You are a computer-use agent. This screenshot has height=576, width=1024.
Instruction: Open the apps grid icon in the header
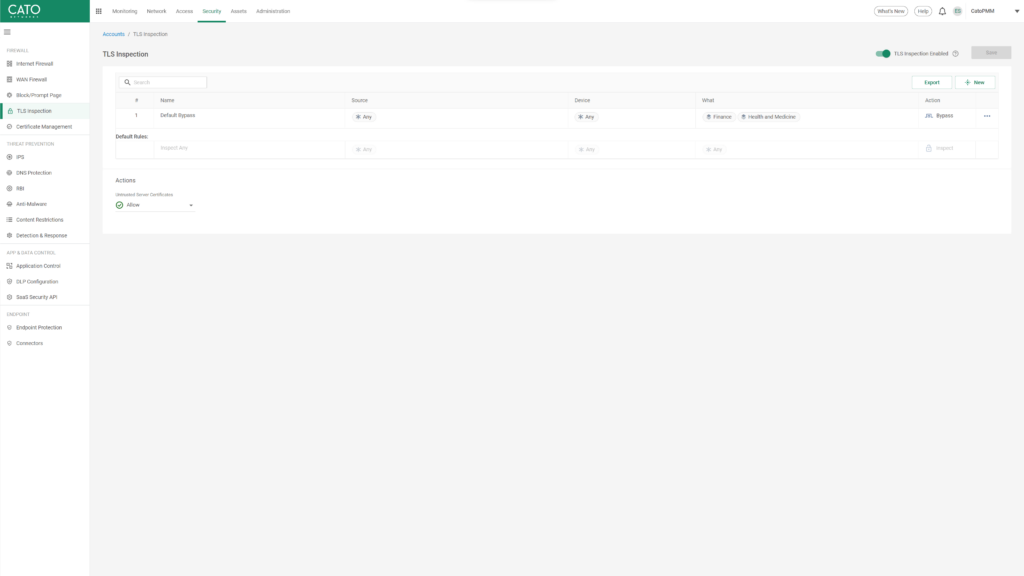[x=98, y=11]
